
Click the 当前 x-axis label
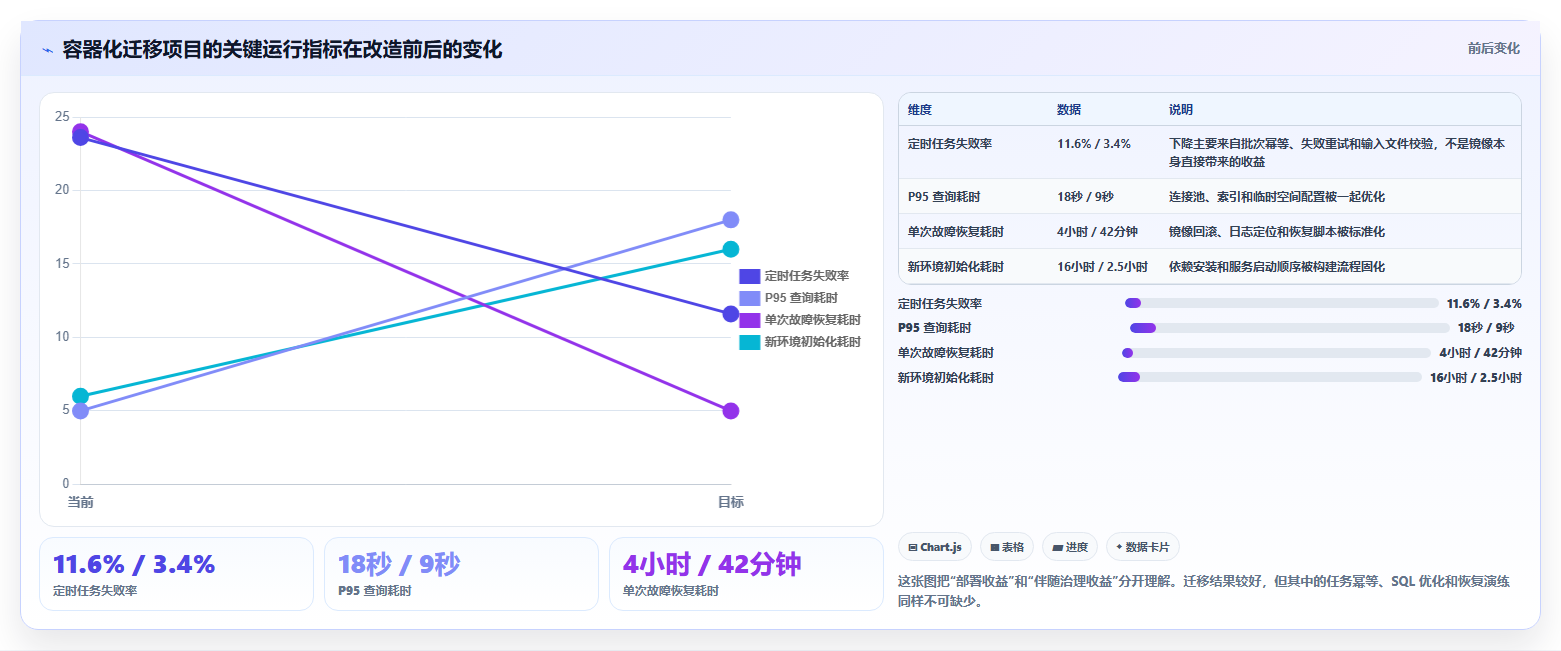pos(80,502)
